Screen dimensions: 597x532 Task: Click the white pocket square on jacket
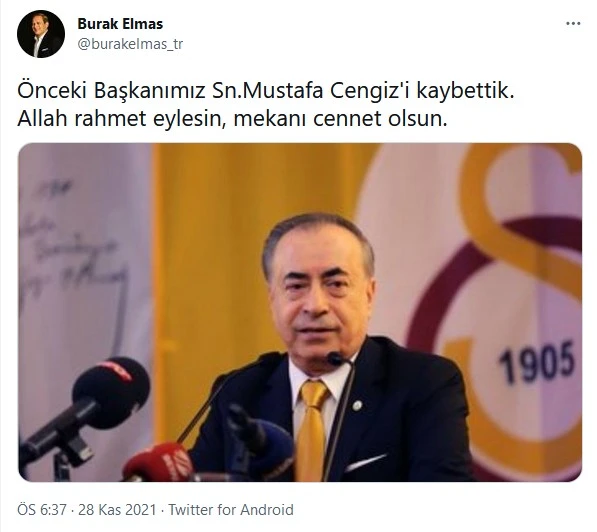point(365,462)
